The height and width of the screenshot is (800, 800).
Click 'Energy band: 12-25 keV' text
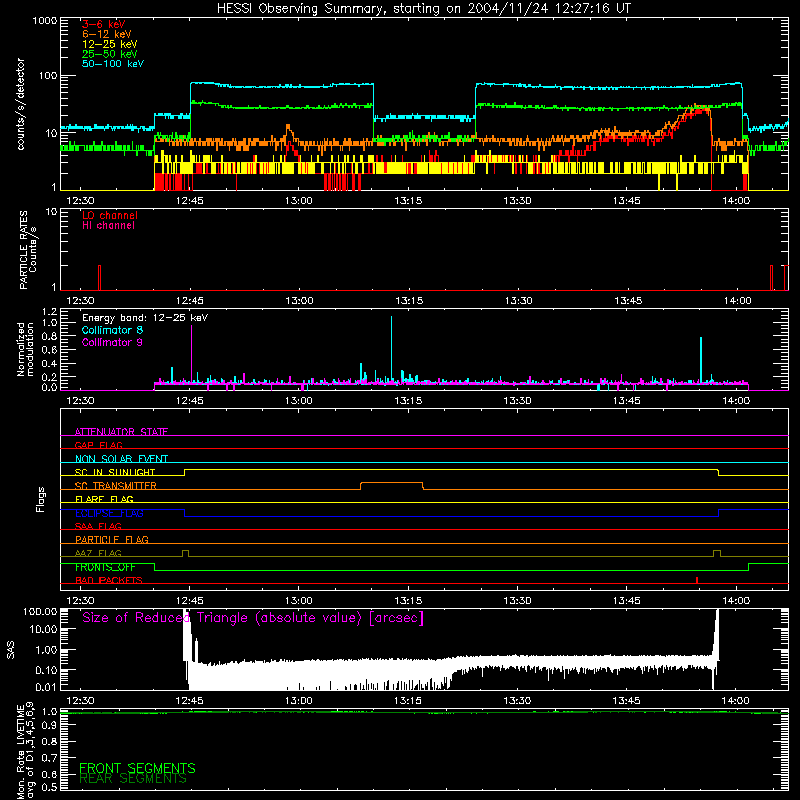pos(145,318)
